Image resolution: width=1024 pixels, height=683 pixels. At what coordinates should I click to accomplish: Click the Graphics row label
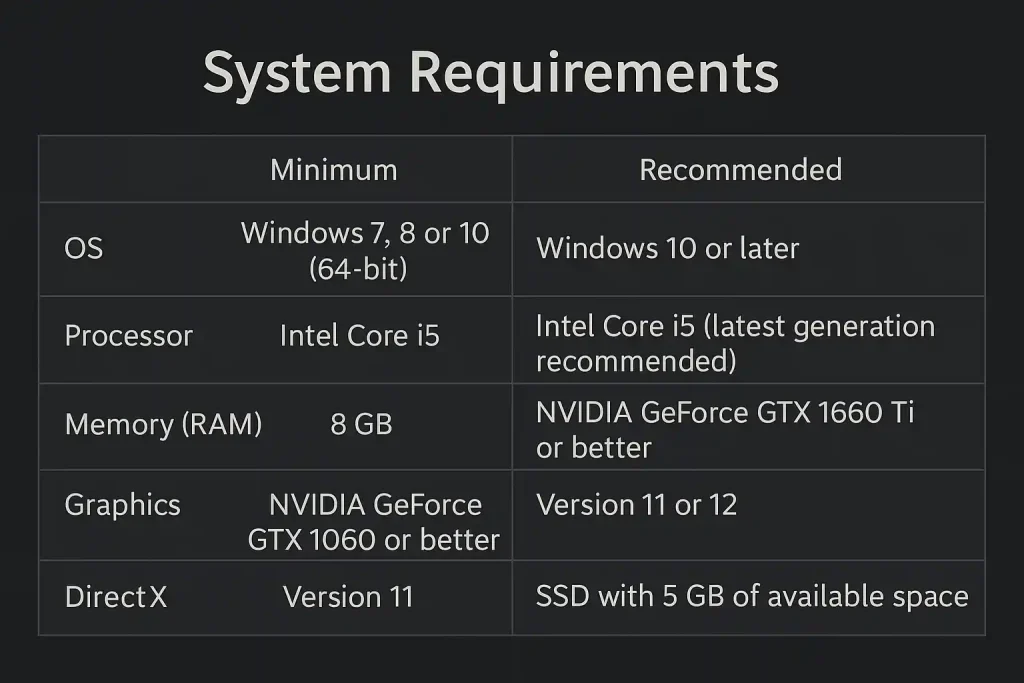click(122, 505)
